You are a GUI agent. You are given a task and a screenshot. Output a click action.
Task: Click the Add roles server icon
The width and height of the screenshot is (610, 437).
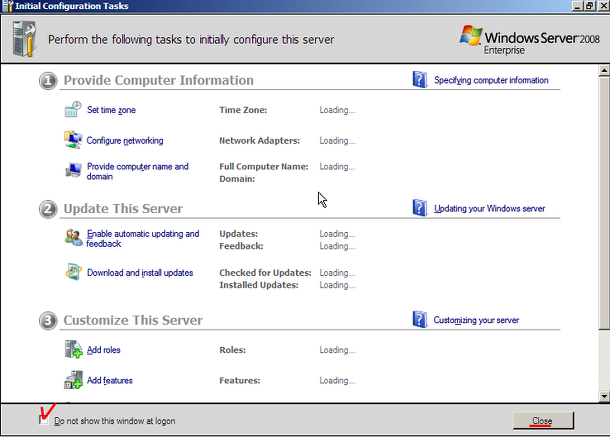click(x=73, y=349)
